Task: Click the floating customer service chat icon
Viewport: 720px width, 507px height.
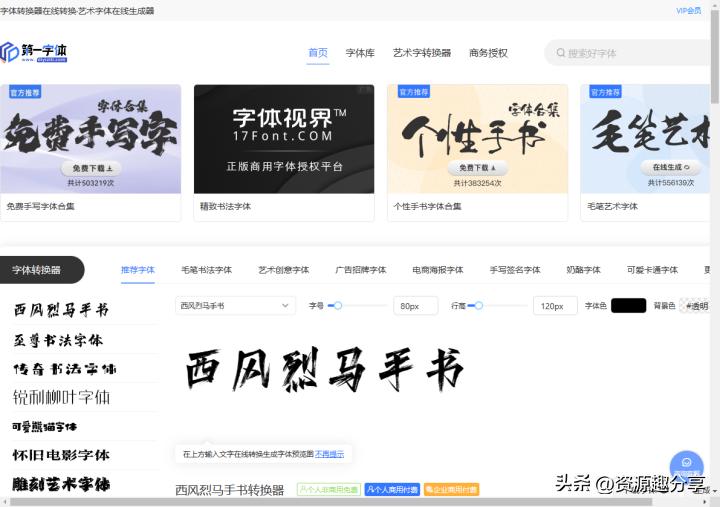Action: (686, 465)
